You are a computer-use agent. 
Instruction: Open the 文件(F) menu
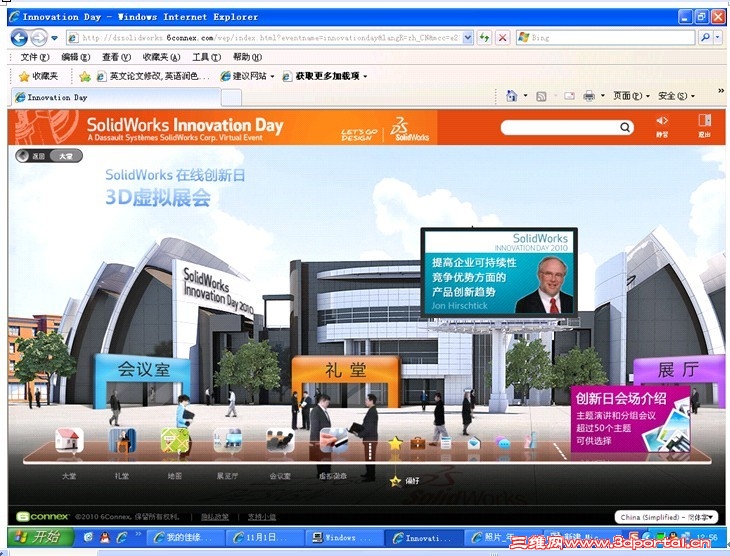point(34,57)
